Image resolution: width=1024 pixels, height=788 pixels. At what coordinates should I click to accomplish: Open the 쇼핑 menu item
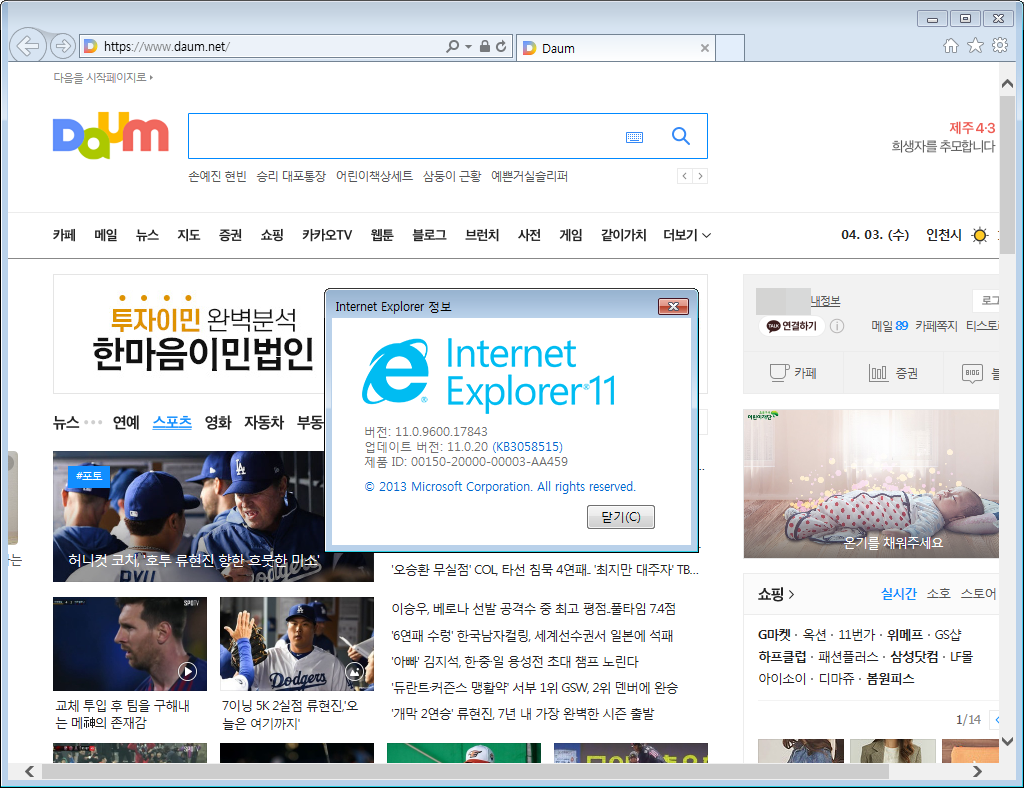tap(272, 235)
